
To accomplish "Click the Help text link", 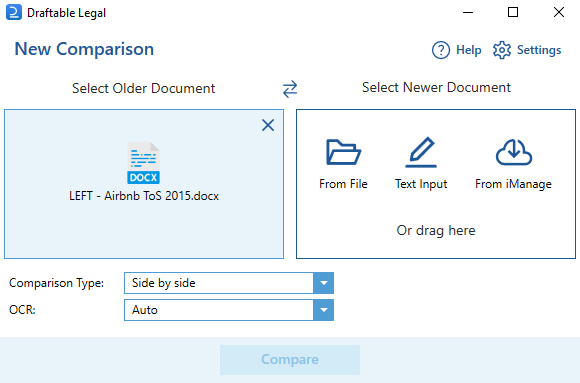I will 469,50.
